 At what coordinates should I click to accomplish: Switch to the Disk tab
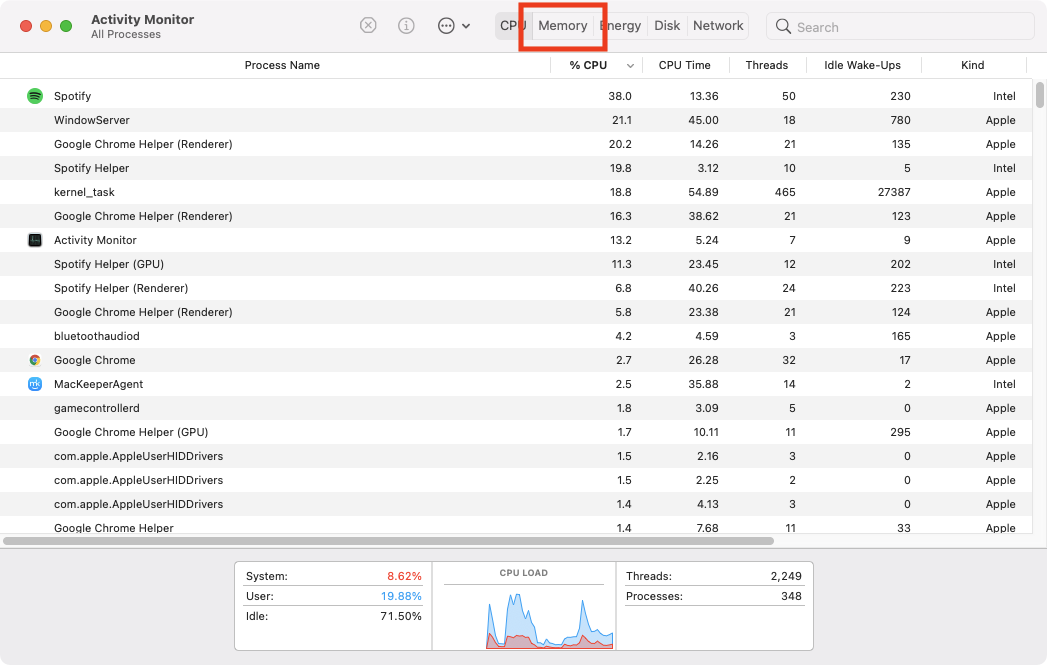pos(667,25)
